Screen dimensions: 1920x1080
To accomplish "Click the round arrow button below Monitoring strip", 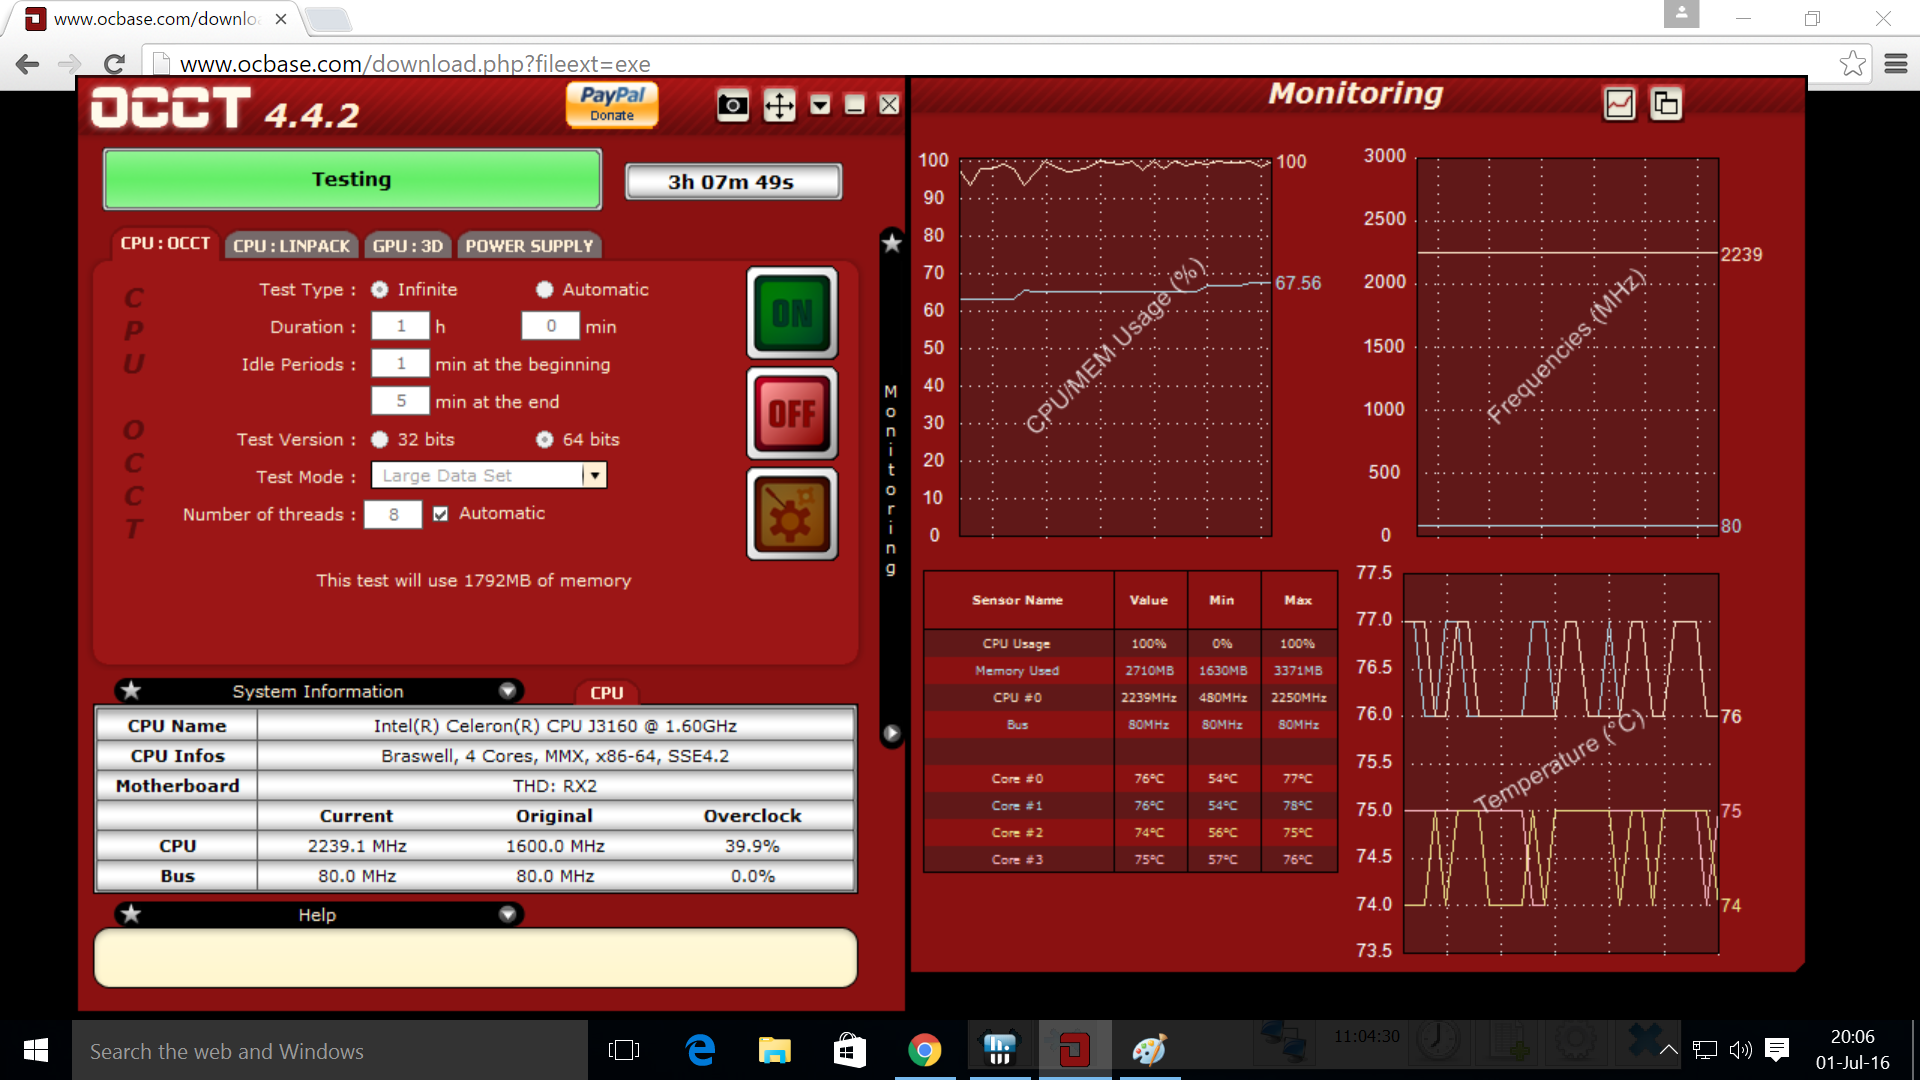I will pos(891,733).
